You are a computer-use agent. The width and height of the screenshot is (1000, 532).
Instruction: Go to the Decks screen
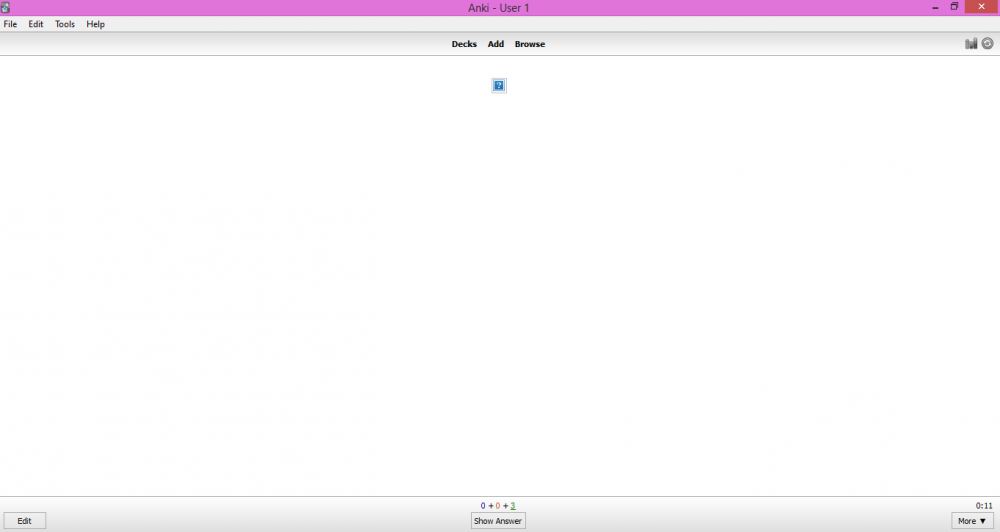(464, 44)
